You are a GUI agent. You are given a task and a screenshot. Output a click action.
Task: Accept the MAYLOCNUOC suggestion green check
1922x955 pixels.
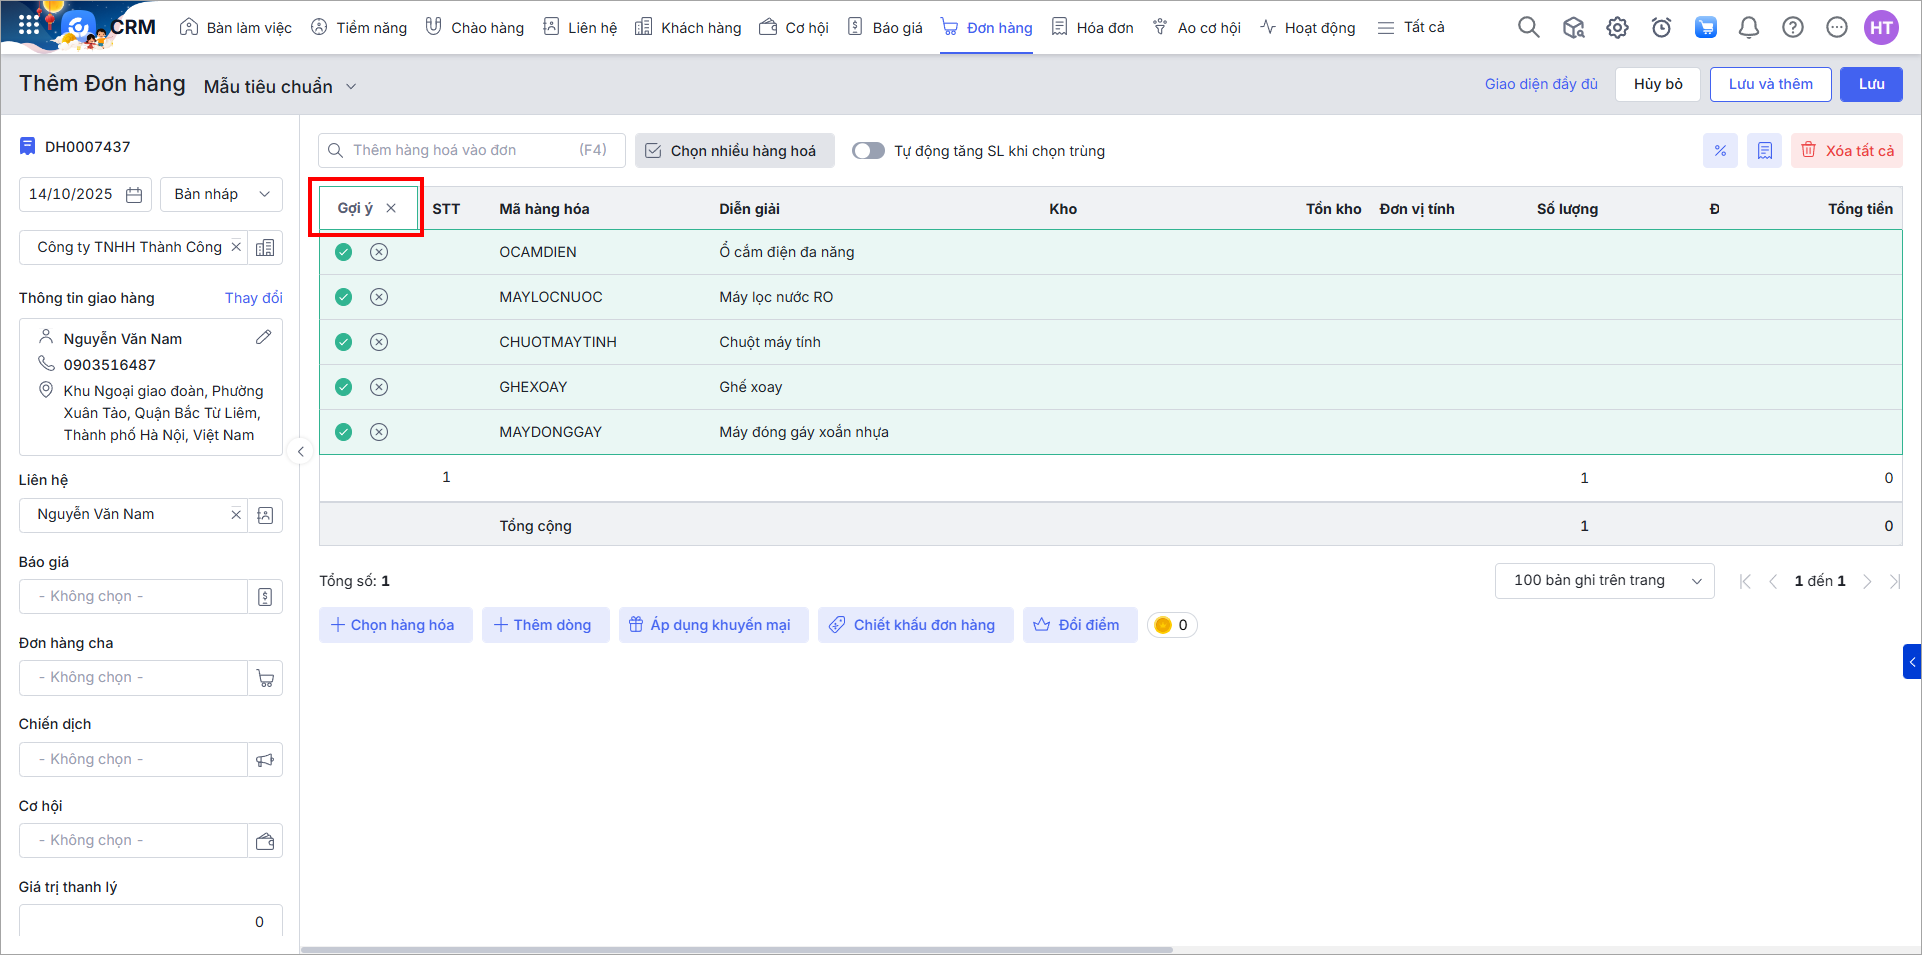click(x=343, y=297)
